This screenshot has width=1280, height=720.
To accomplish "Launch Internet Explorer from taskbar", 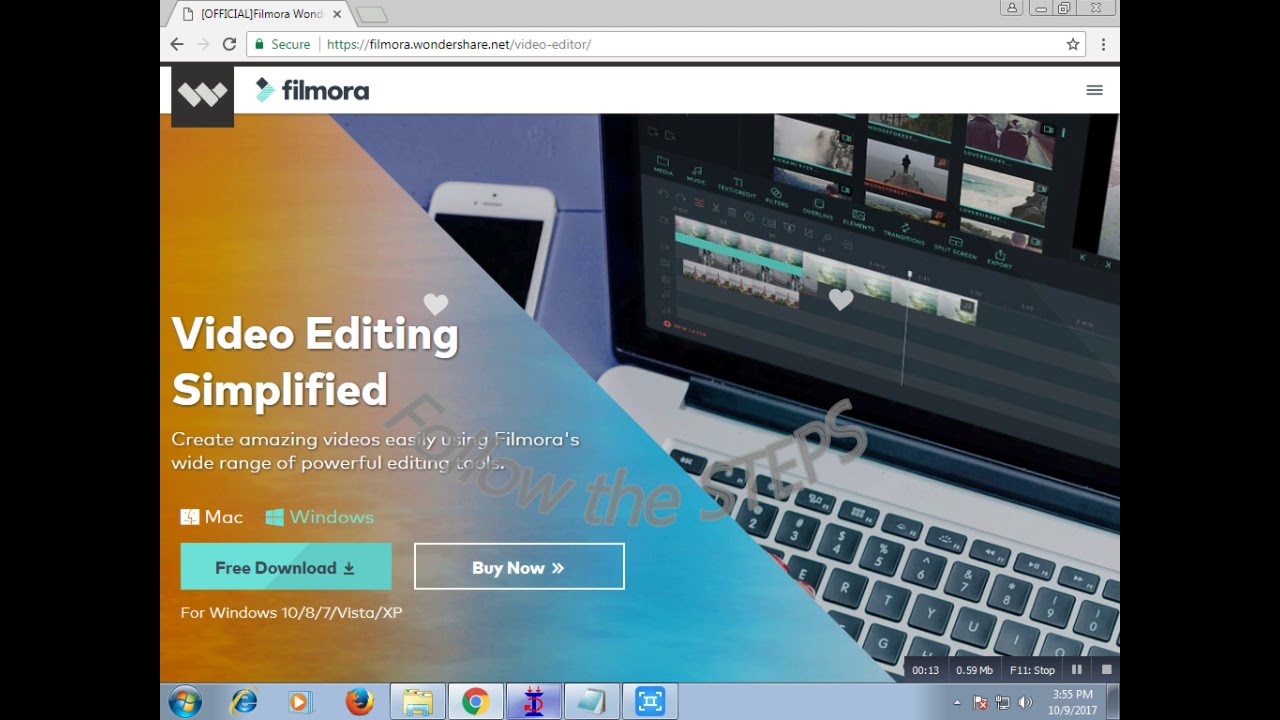I will pos(243,702).
